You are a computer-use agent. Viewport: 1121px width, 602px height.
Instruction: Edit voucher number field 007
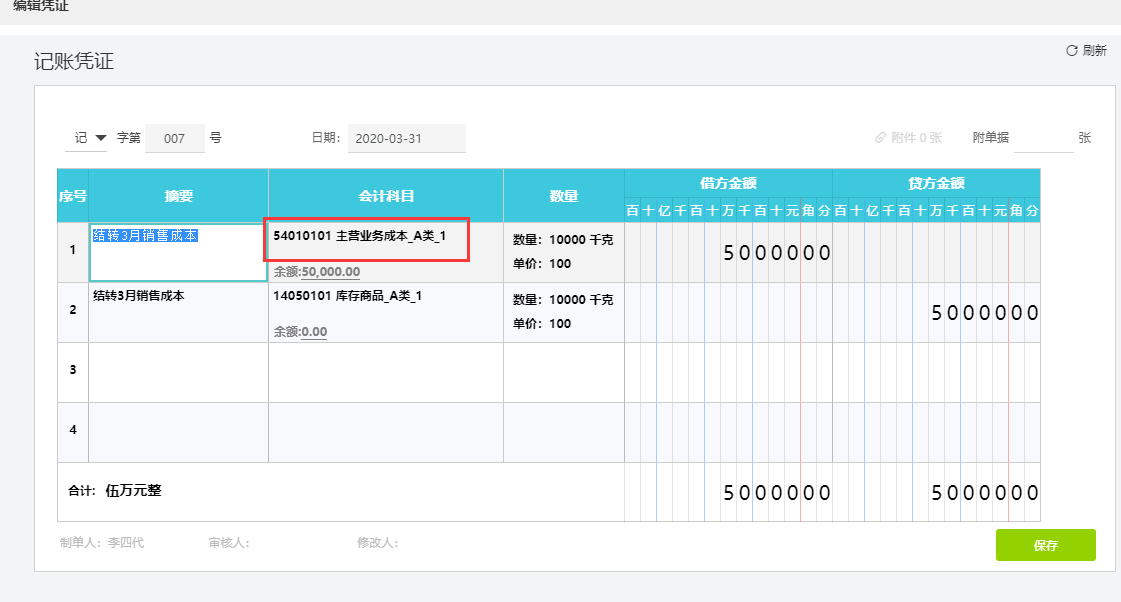(174, 138)
